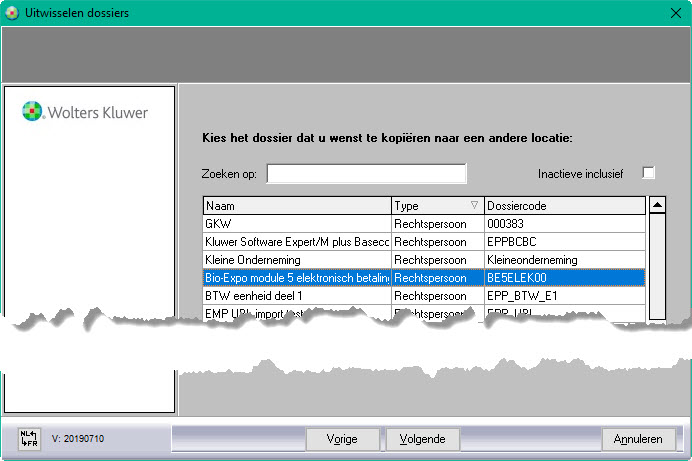
Task: Click dossier code 000383 cell
Action: (x=564, y=224)
